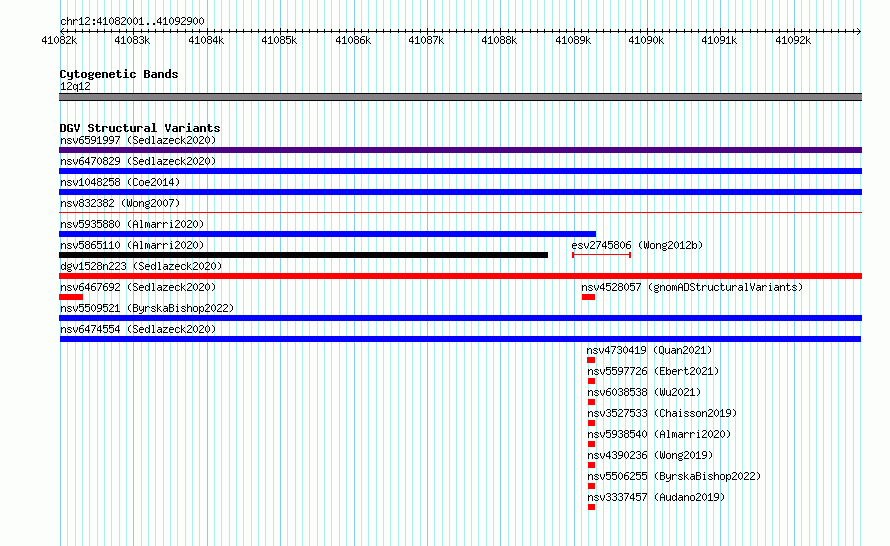Click the 41091k ruler tick label
This screenshot has height=546, width=890.
coord(719,40)
